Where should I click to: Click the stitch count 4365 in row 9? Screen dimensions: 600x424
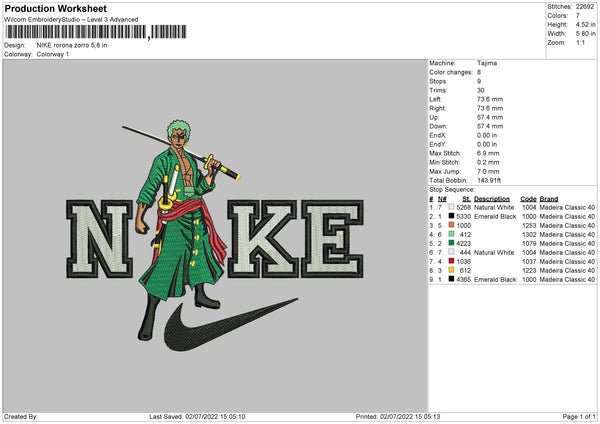463,279
